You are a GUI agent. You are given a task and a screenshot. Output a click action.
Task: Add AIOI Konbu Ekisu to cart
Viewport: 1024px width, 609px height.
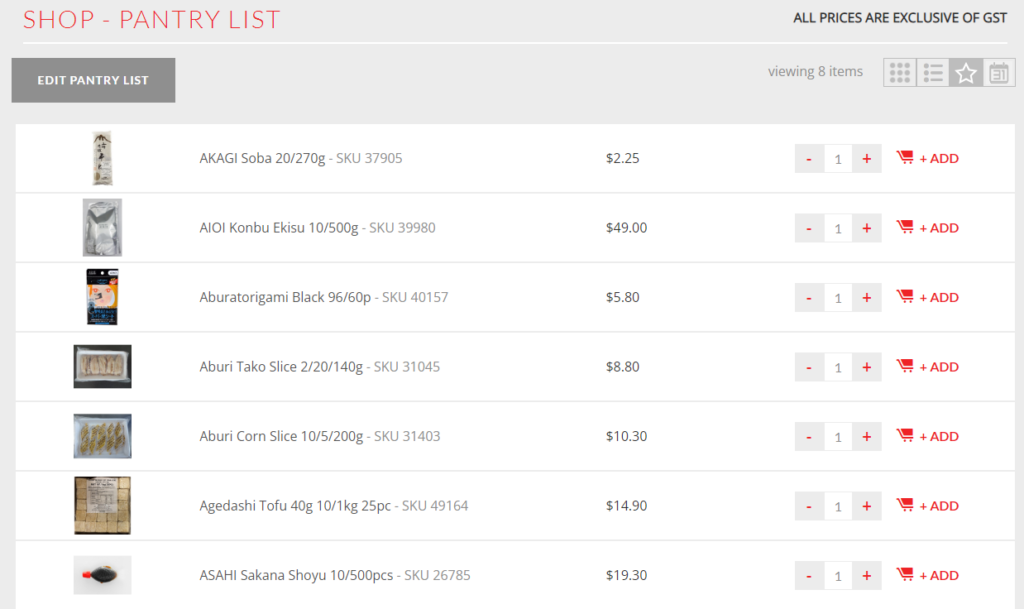pos(927,228)
